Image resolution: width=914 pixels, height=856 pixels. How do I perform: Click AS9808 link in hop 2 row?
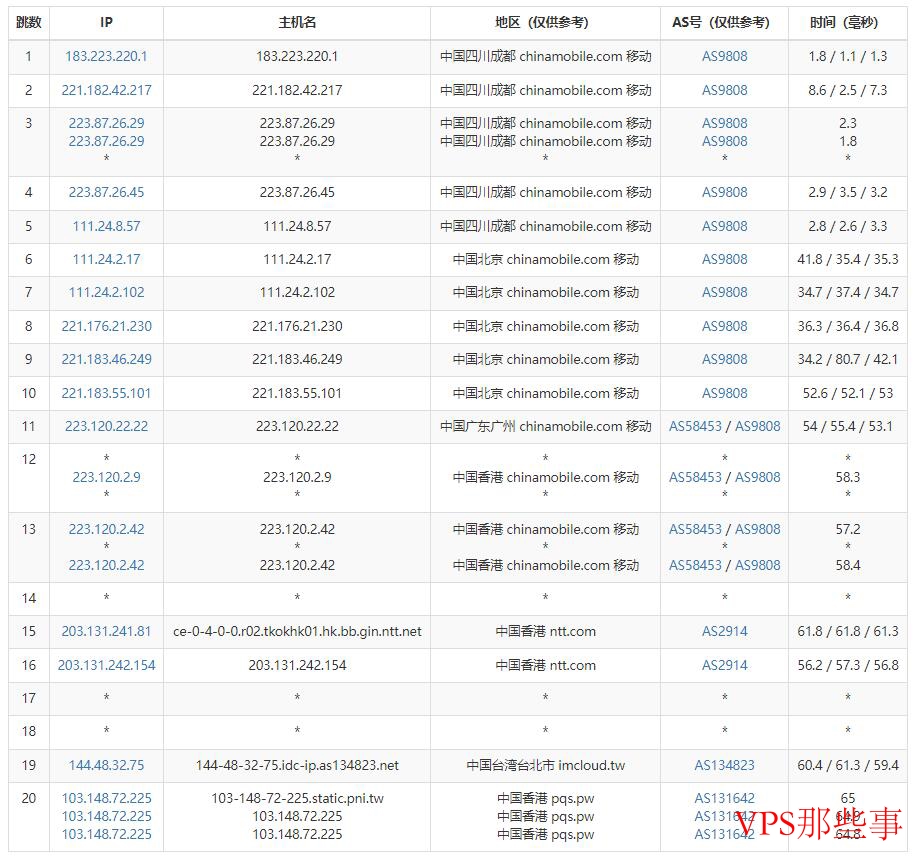(725, 90)
